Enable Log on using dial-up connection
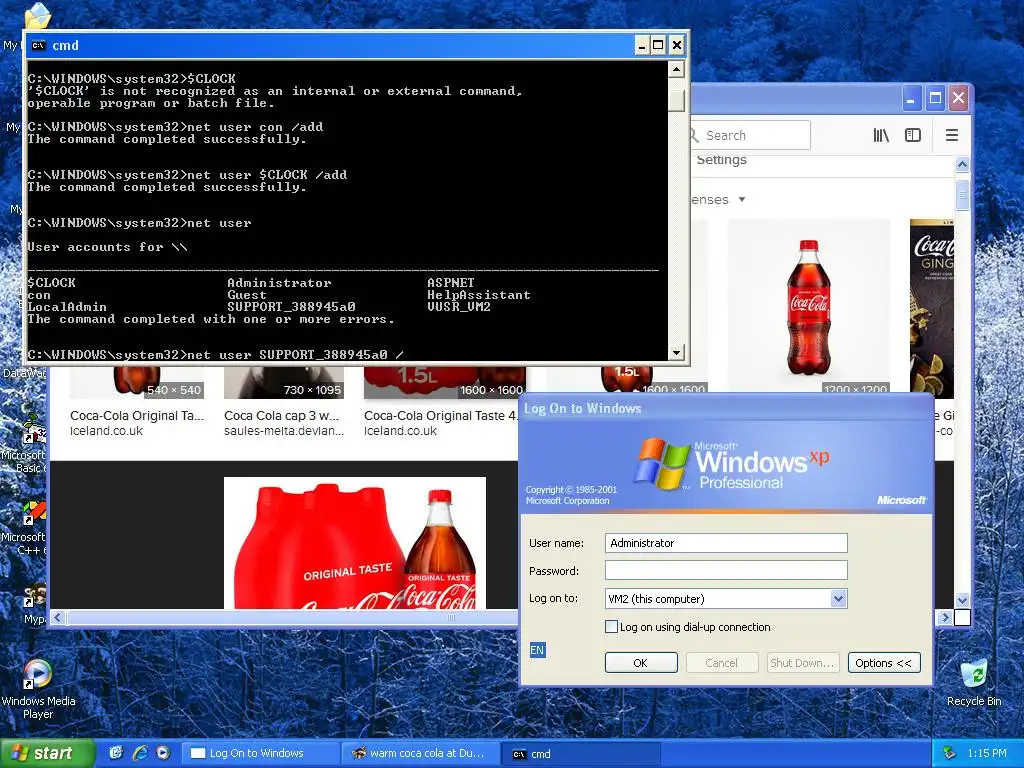 (611, 627)
